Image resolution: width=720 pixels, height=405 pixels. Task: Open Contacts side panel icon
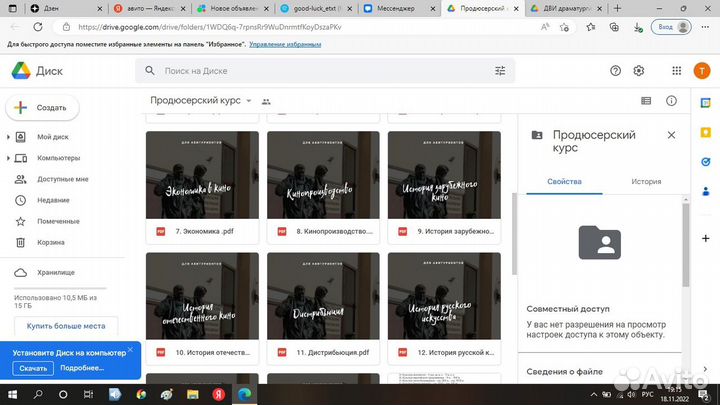pos(706,191)
